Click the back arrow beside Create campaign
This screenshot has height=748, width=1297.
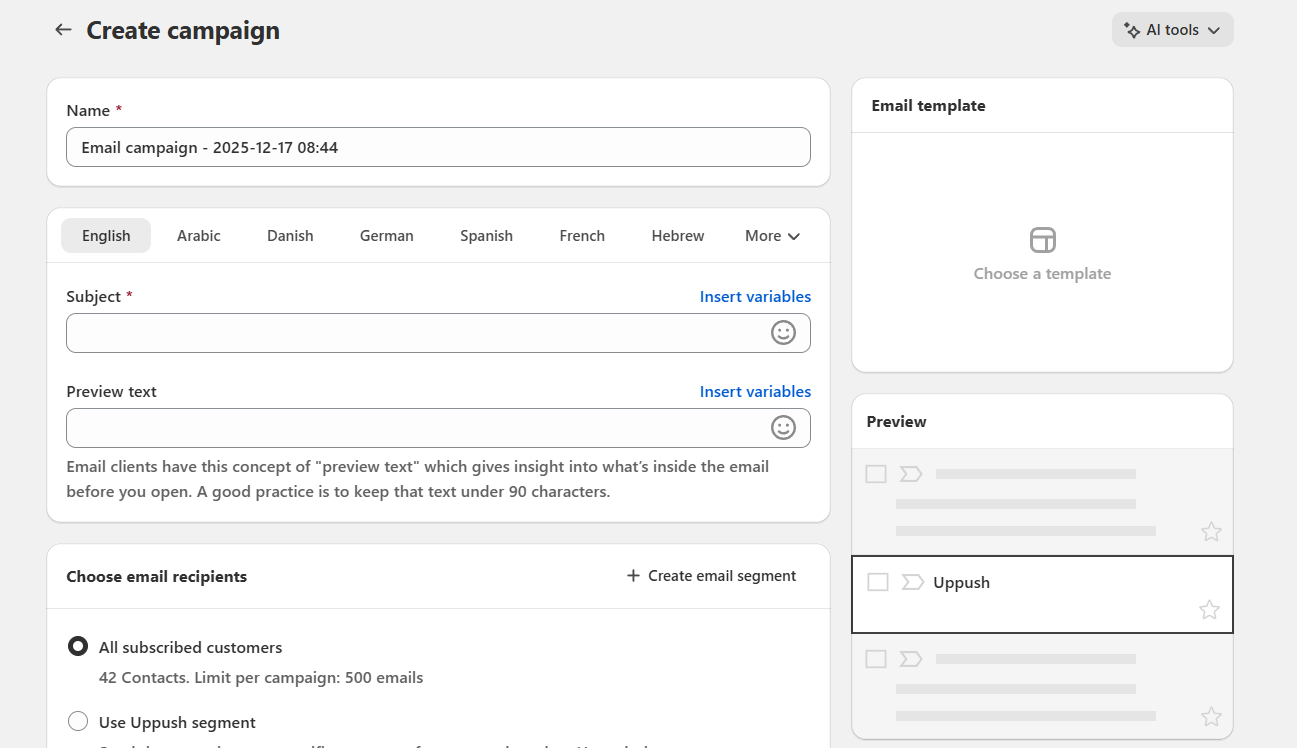point(63,30)
